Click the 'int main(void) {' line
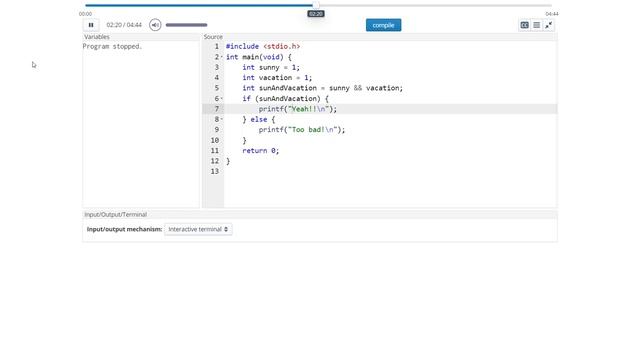The image size is (640, 360). (259, 57)
